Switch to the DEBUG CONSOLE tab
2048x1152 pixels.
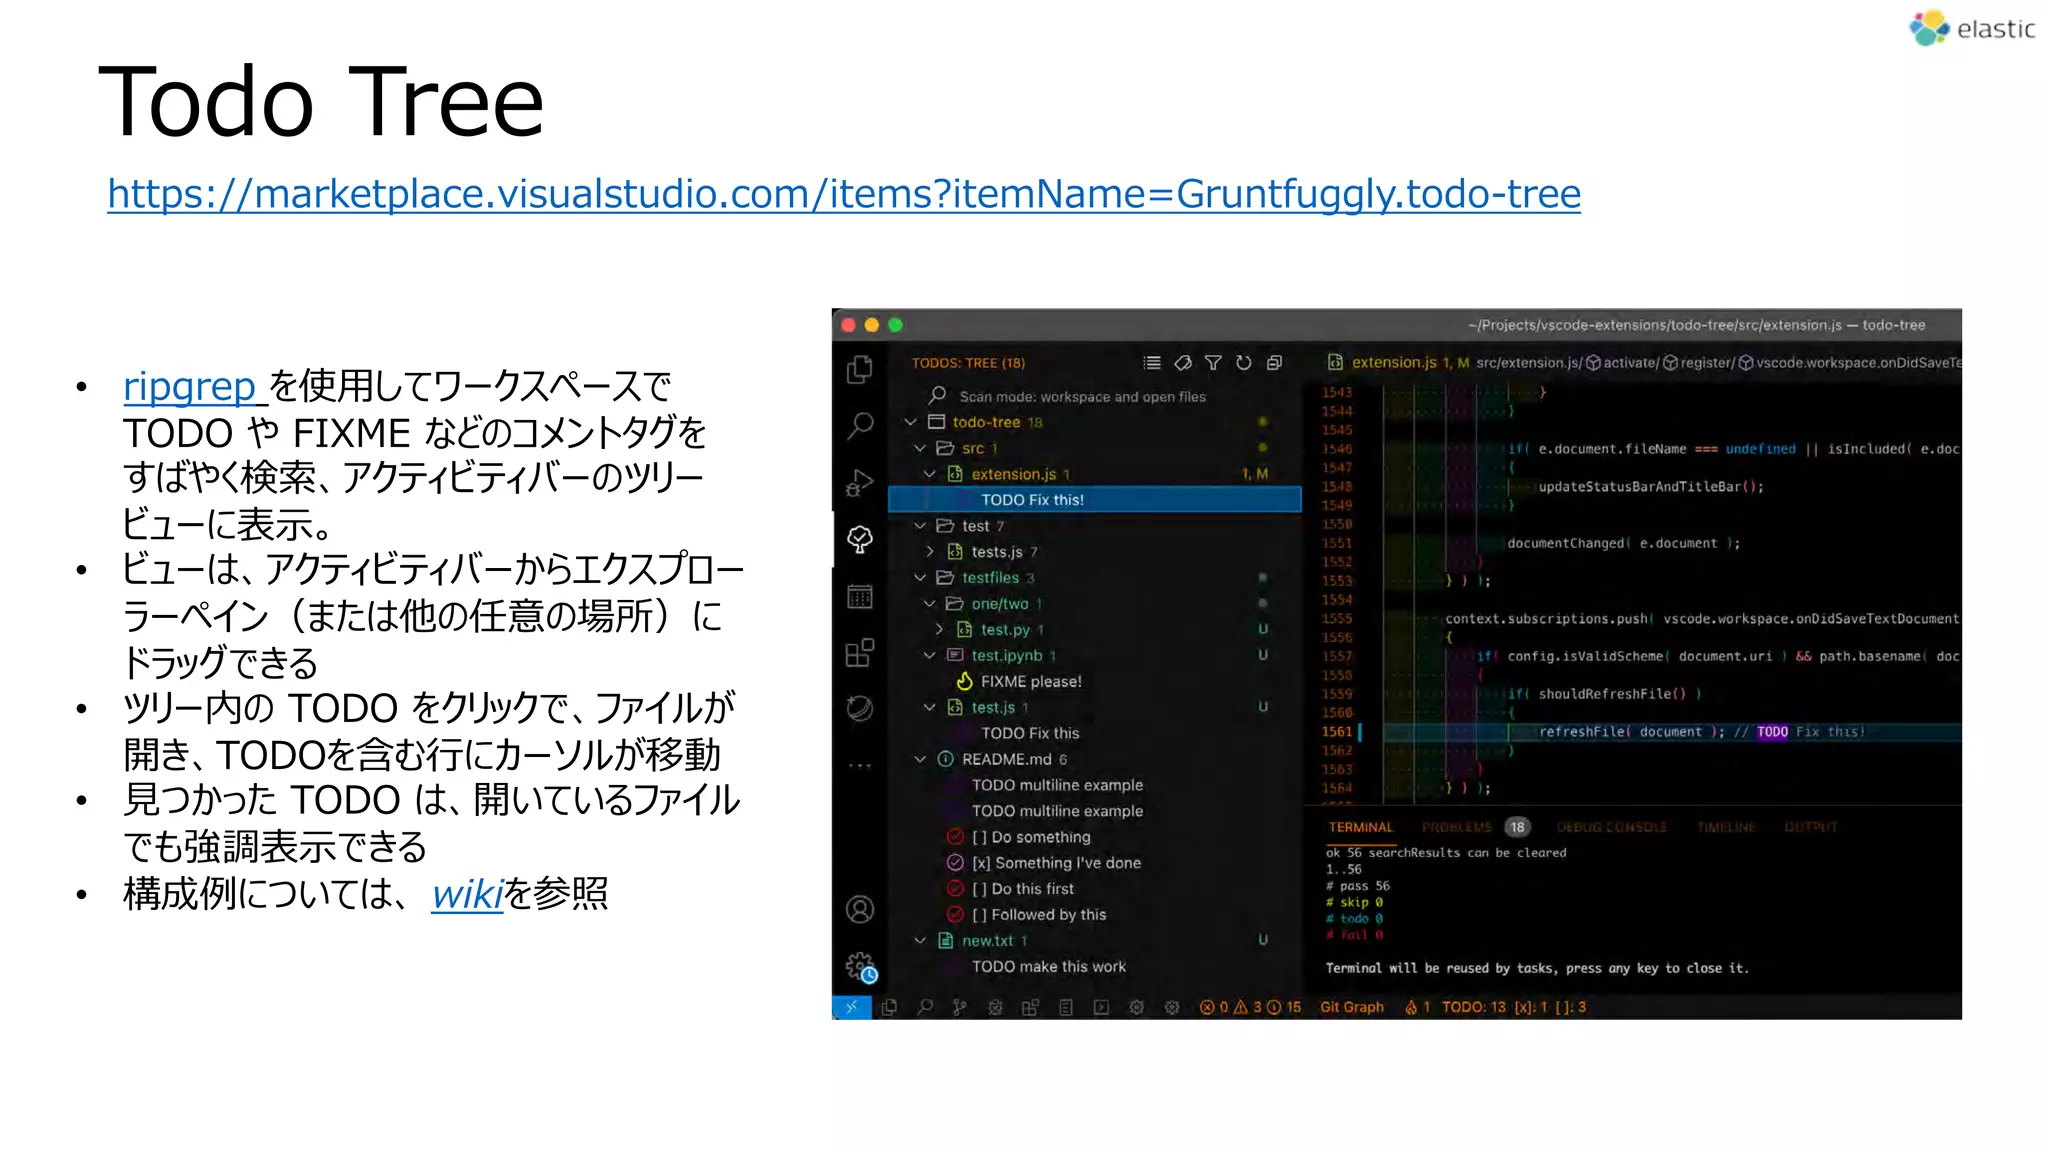point(1611,827)
